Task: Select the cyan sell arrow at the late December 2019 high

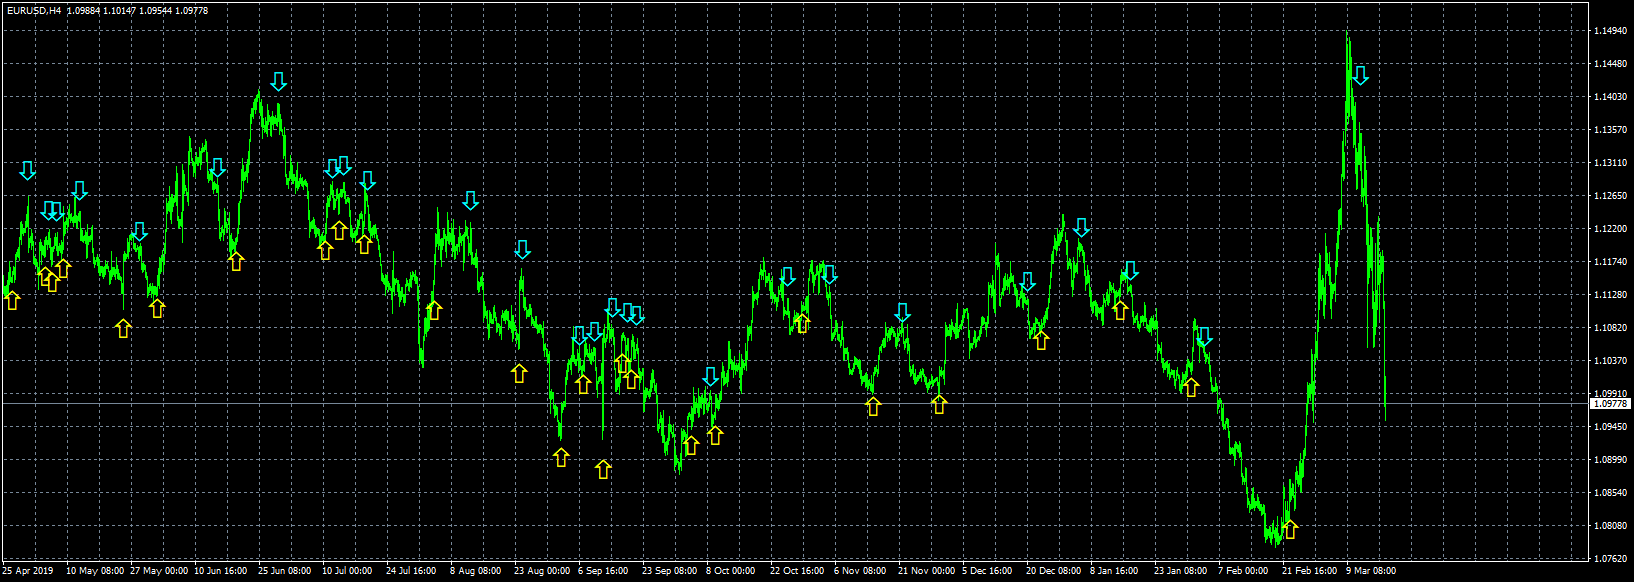Action: (x=1081, y=227)
